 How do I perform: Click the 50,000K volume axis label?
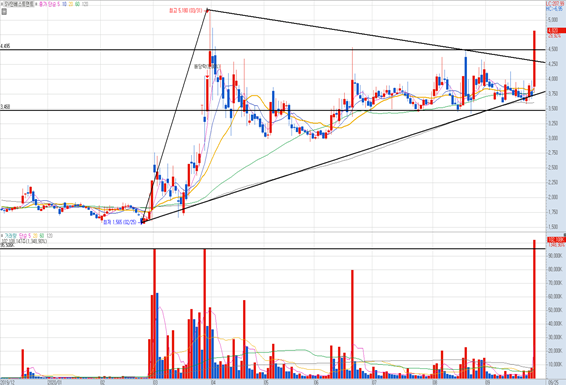point(555,310)
